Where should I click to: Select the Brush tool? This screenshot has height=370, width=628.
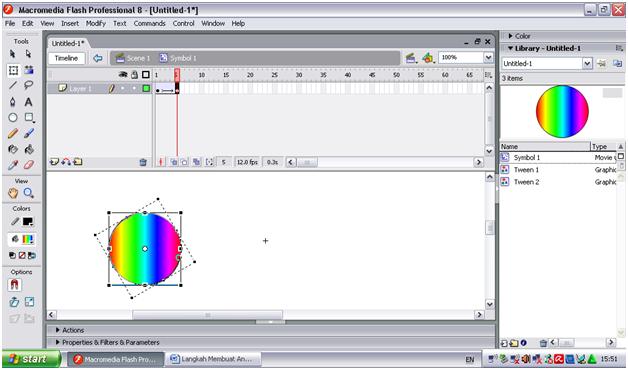pos(28,133)
